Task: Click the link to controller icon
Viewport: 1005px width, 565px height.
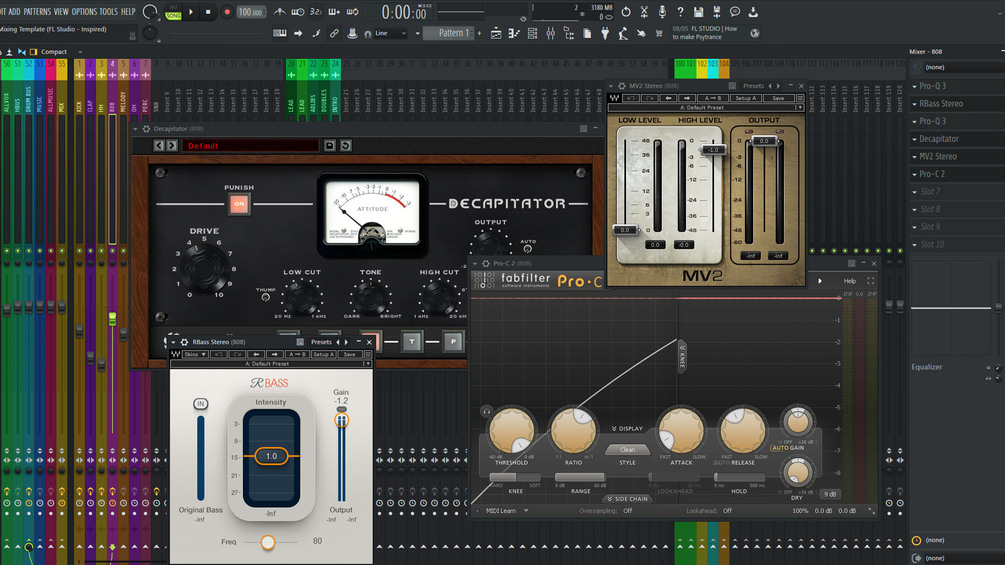Action: pos(334,33)
